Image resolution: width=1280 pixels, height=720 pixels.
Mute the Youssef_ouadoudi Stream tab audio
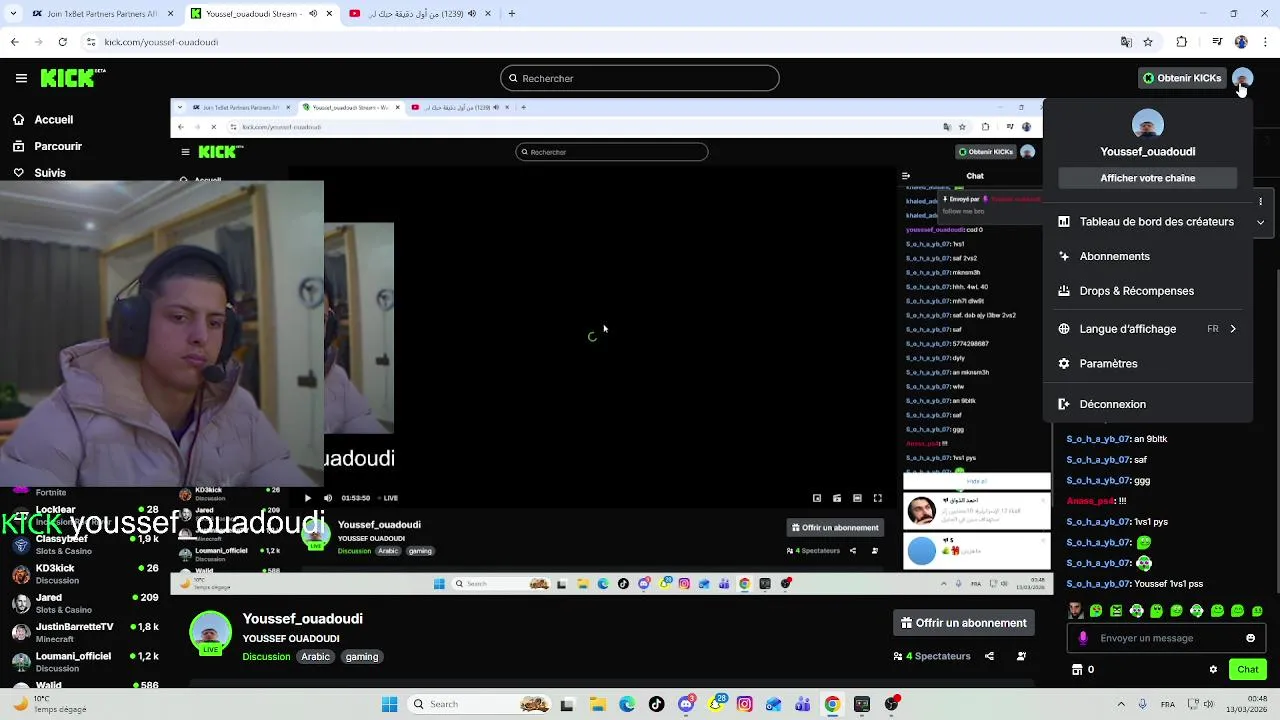[x=313, y=14]
